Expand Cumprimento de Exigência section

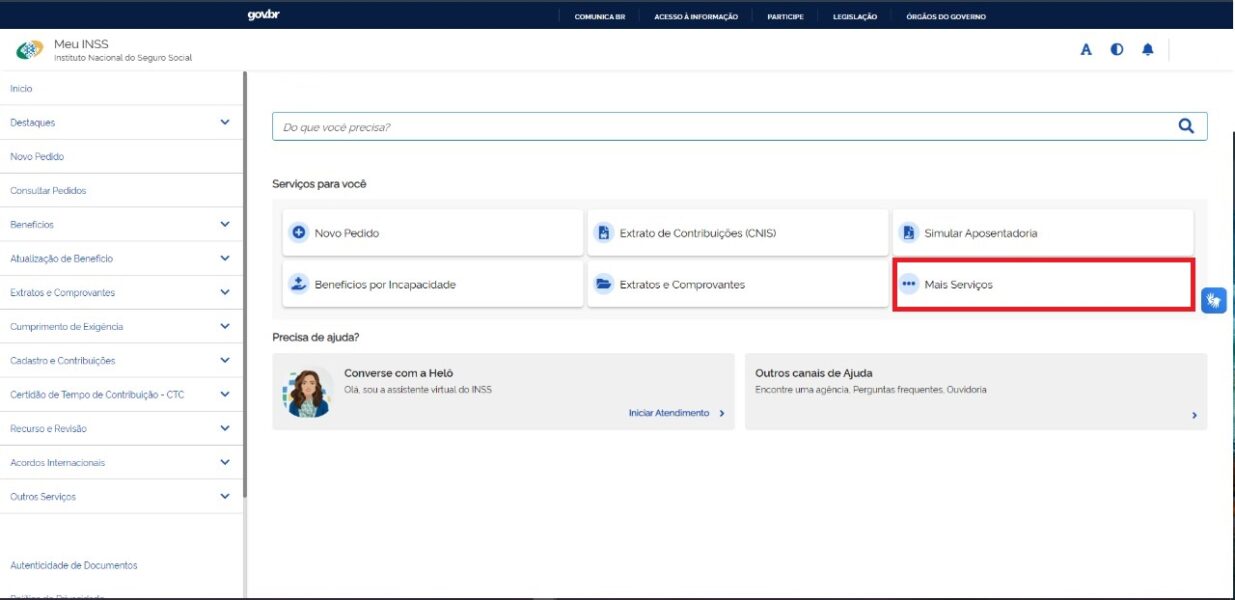click(x=224, y=327)
